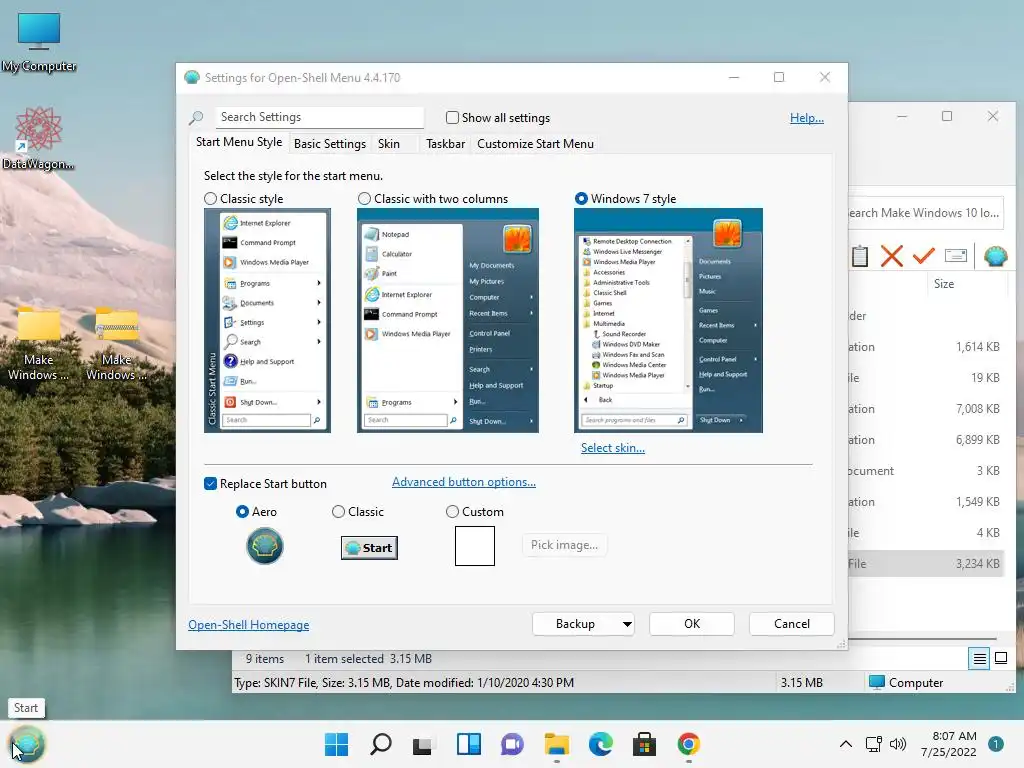Launch Chat from the taskbar
This screenshot has width=1024, height=768.
[x=513, y=744]
